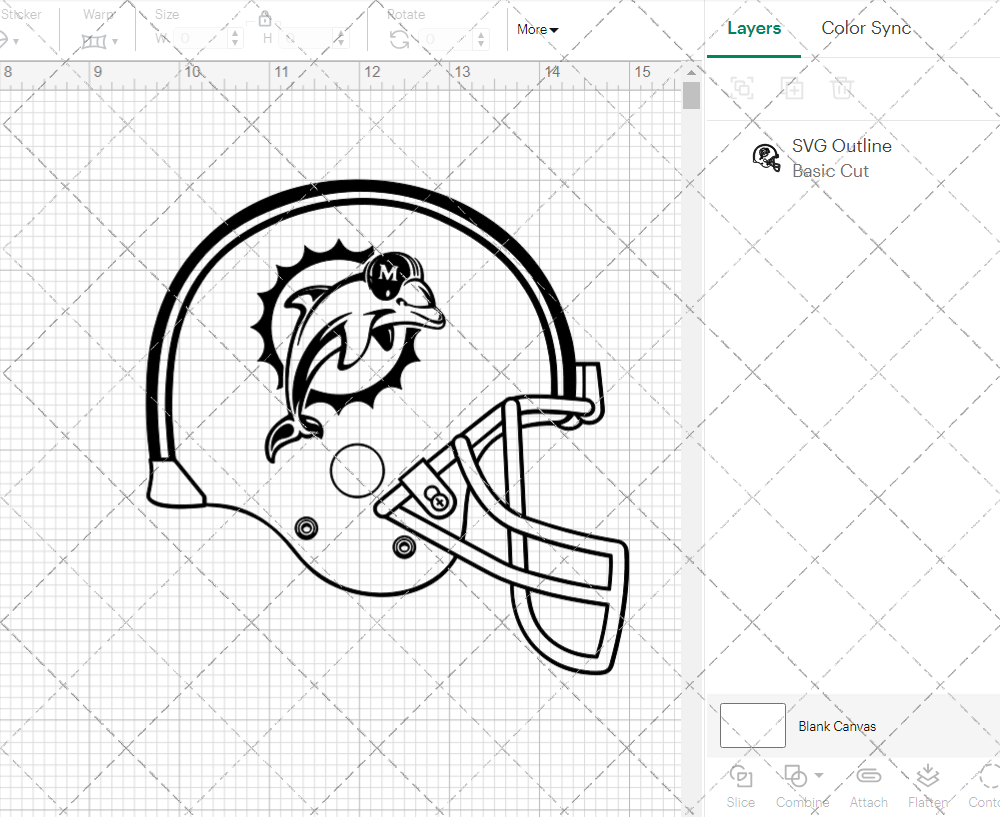Screen dimensions: 1000x817
Task: Select the Layers tab
Action: point(754,28)
